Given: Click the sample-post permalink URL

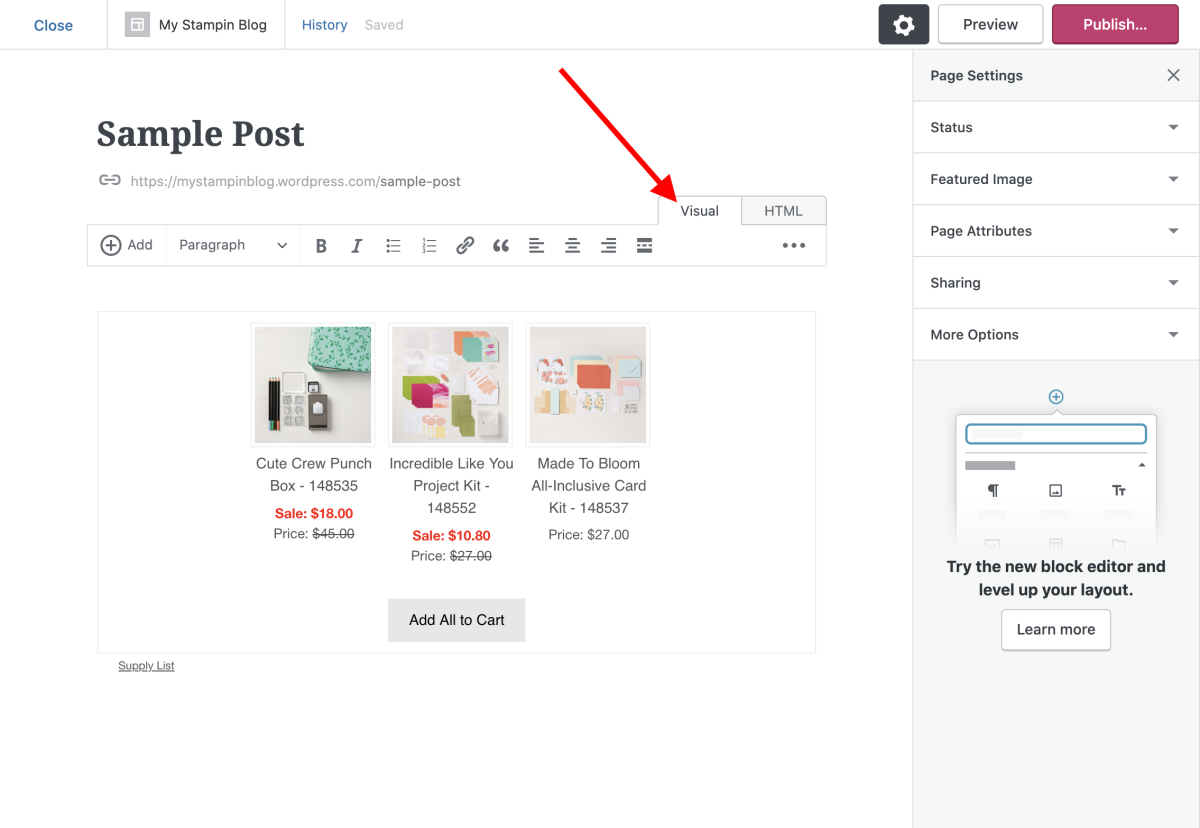Looking at the screenshot, I should [295, 181].
